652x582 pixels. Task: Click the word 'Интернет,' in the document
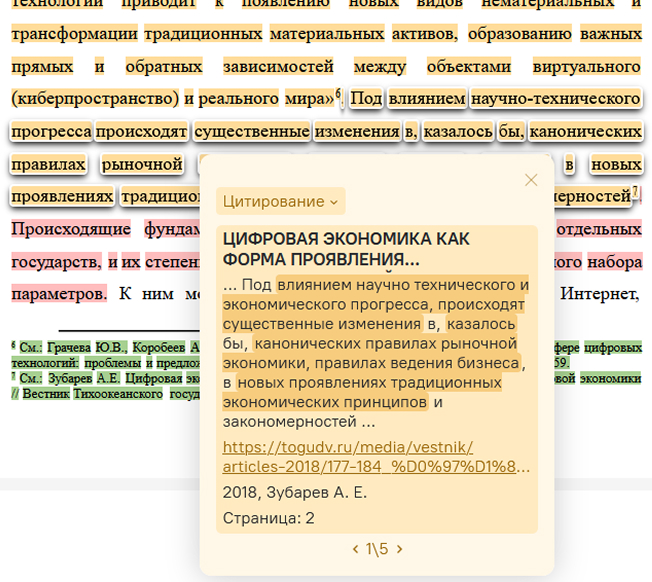click(599, 294)
